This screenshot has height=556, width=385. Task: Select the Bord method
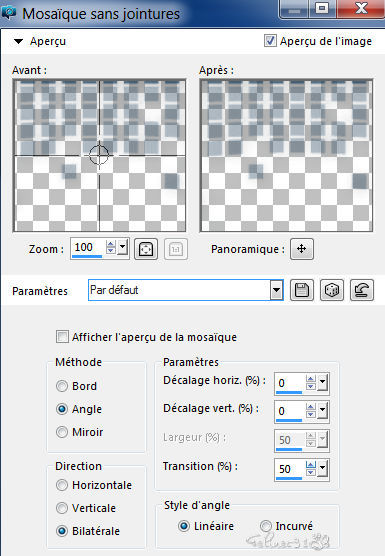[62, 386]
